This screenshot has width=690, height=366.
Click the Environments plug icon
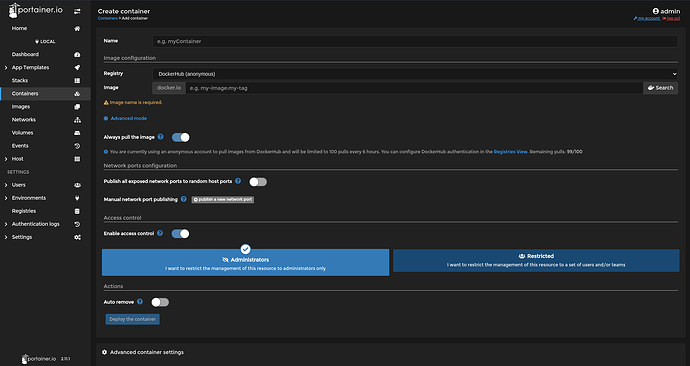point(77,198)
